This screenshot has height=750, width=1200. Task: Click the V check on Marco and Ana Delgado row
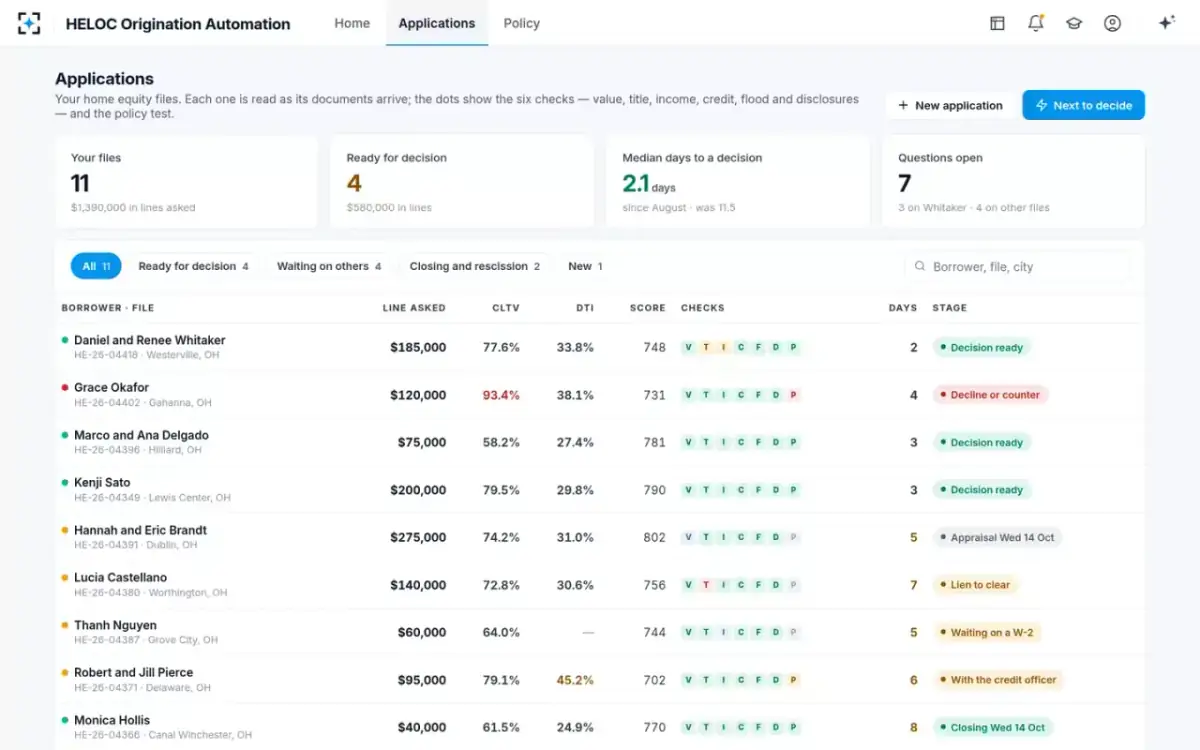pos(688,443)
